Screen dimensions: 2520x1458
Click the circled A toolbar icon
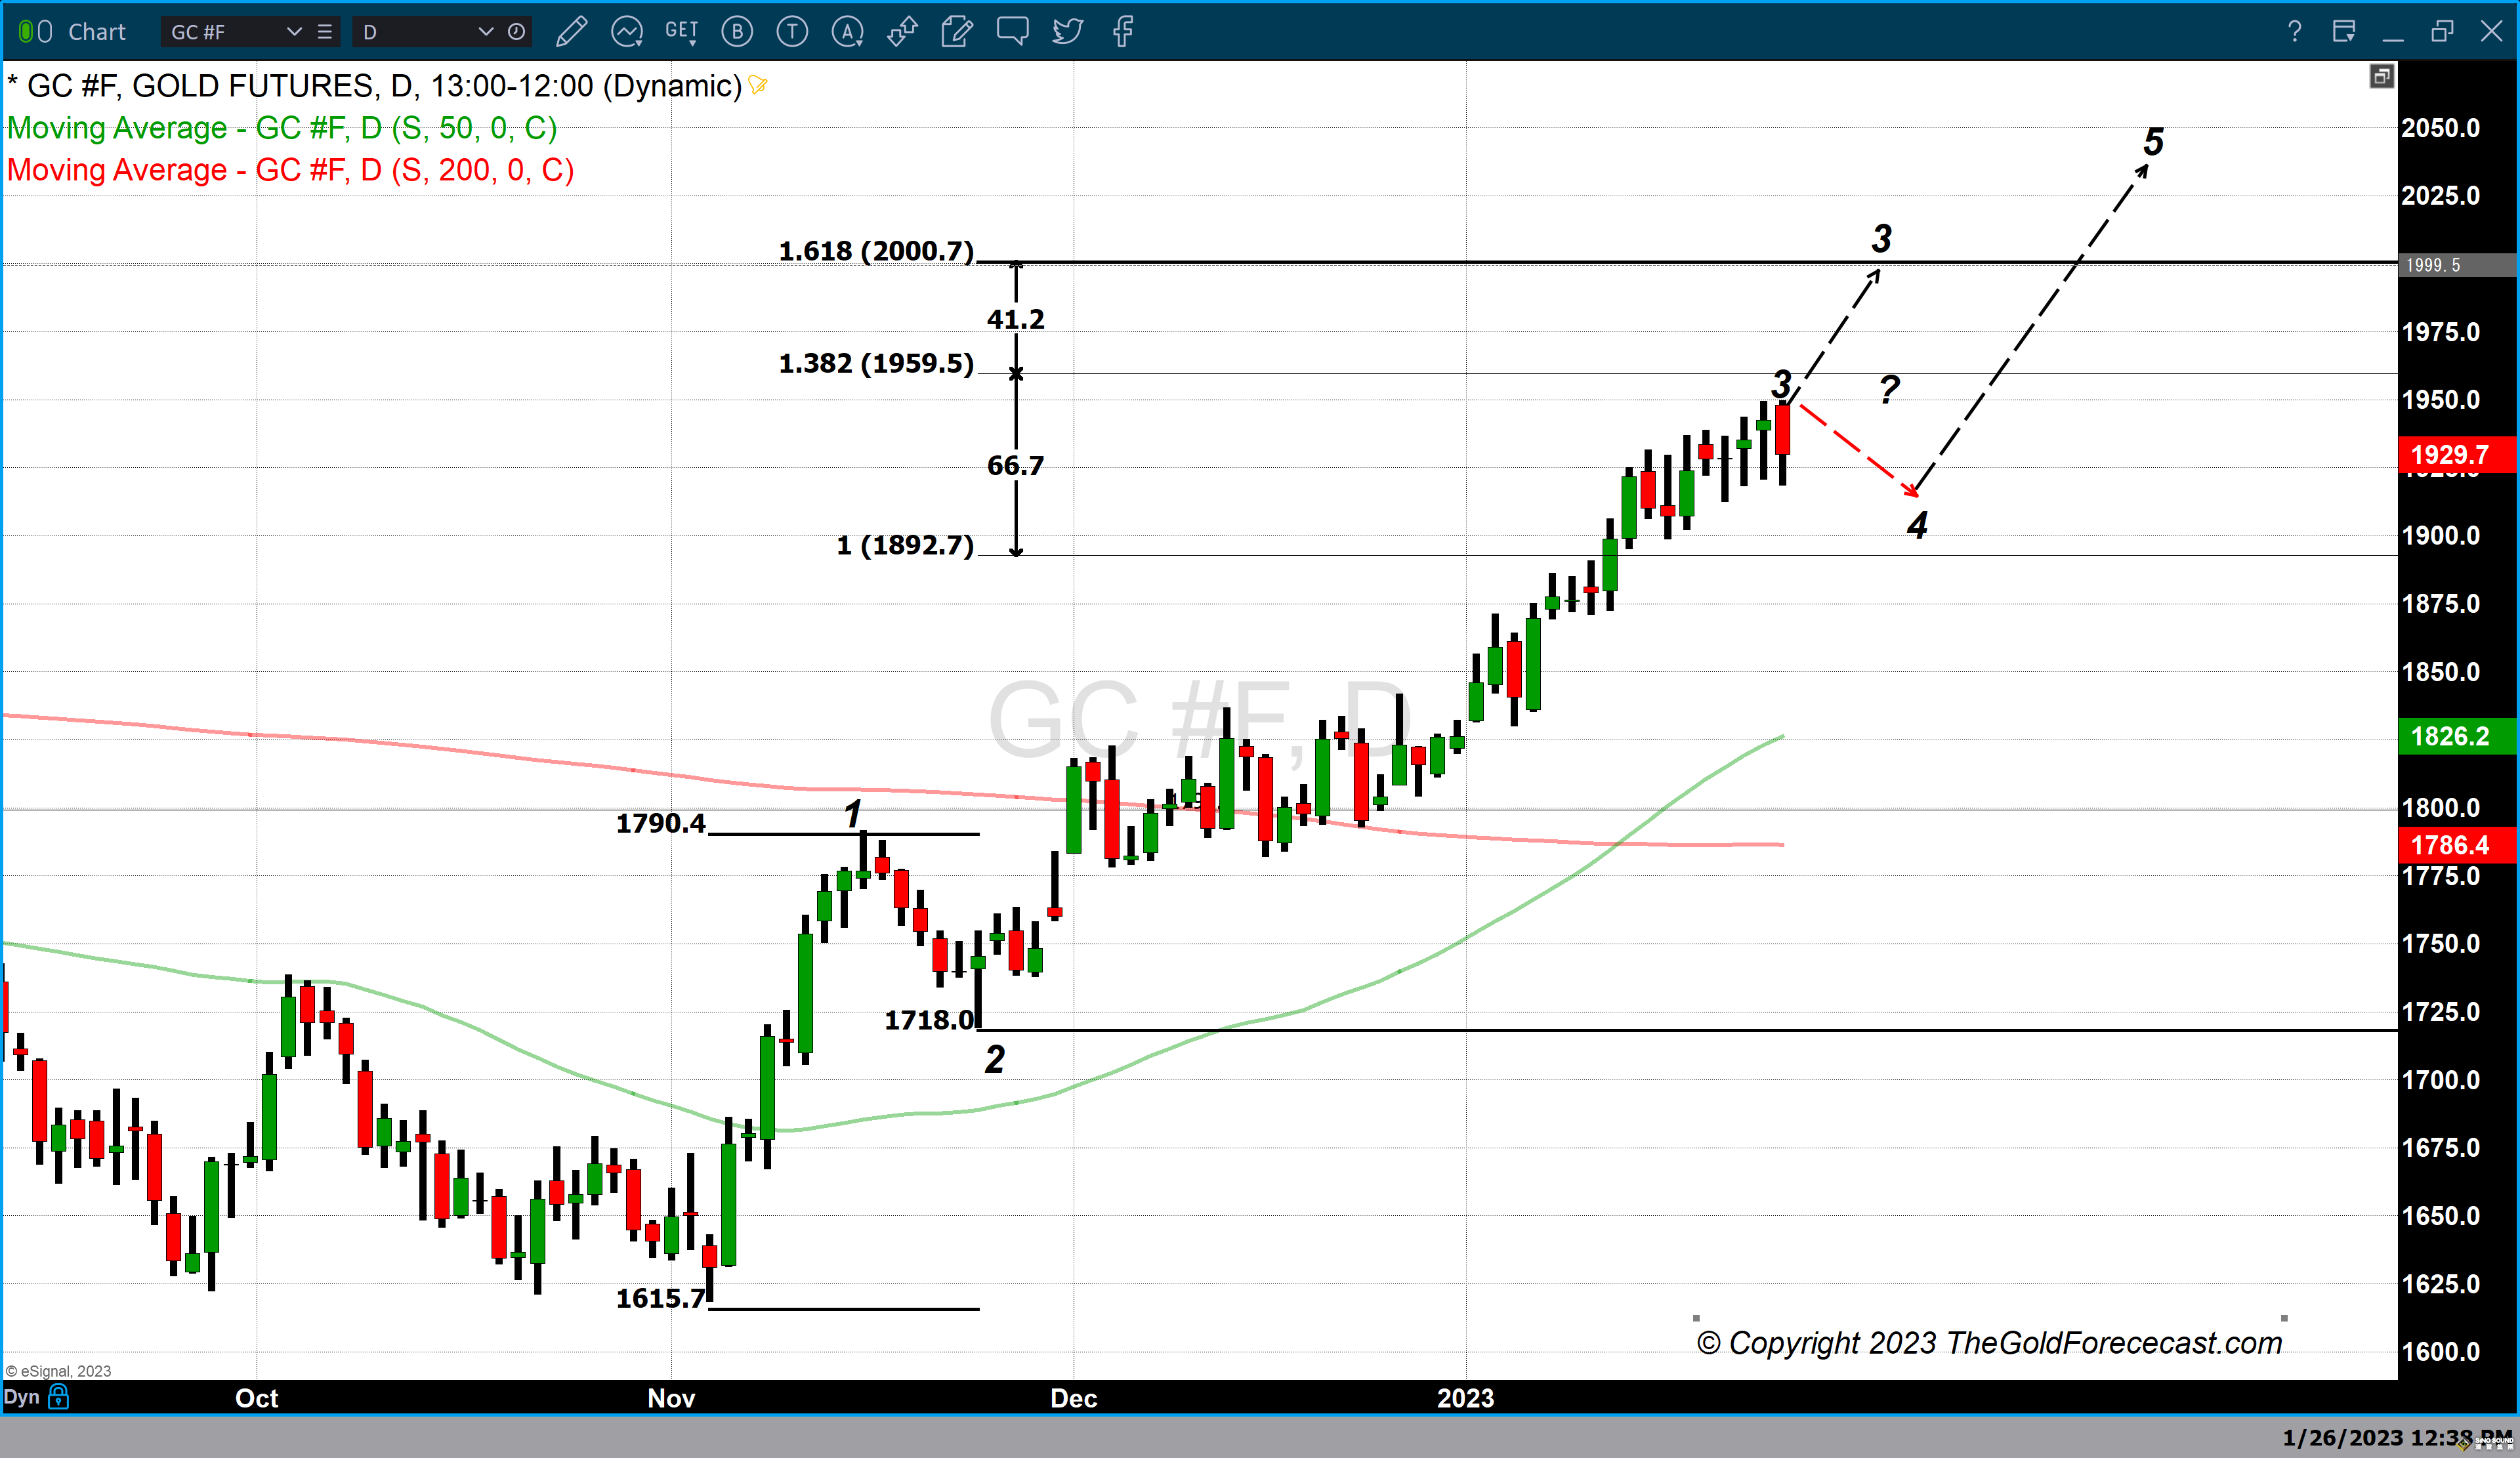[x=847, y=32]
